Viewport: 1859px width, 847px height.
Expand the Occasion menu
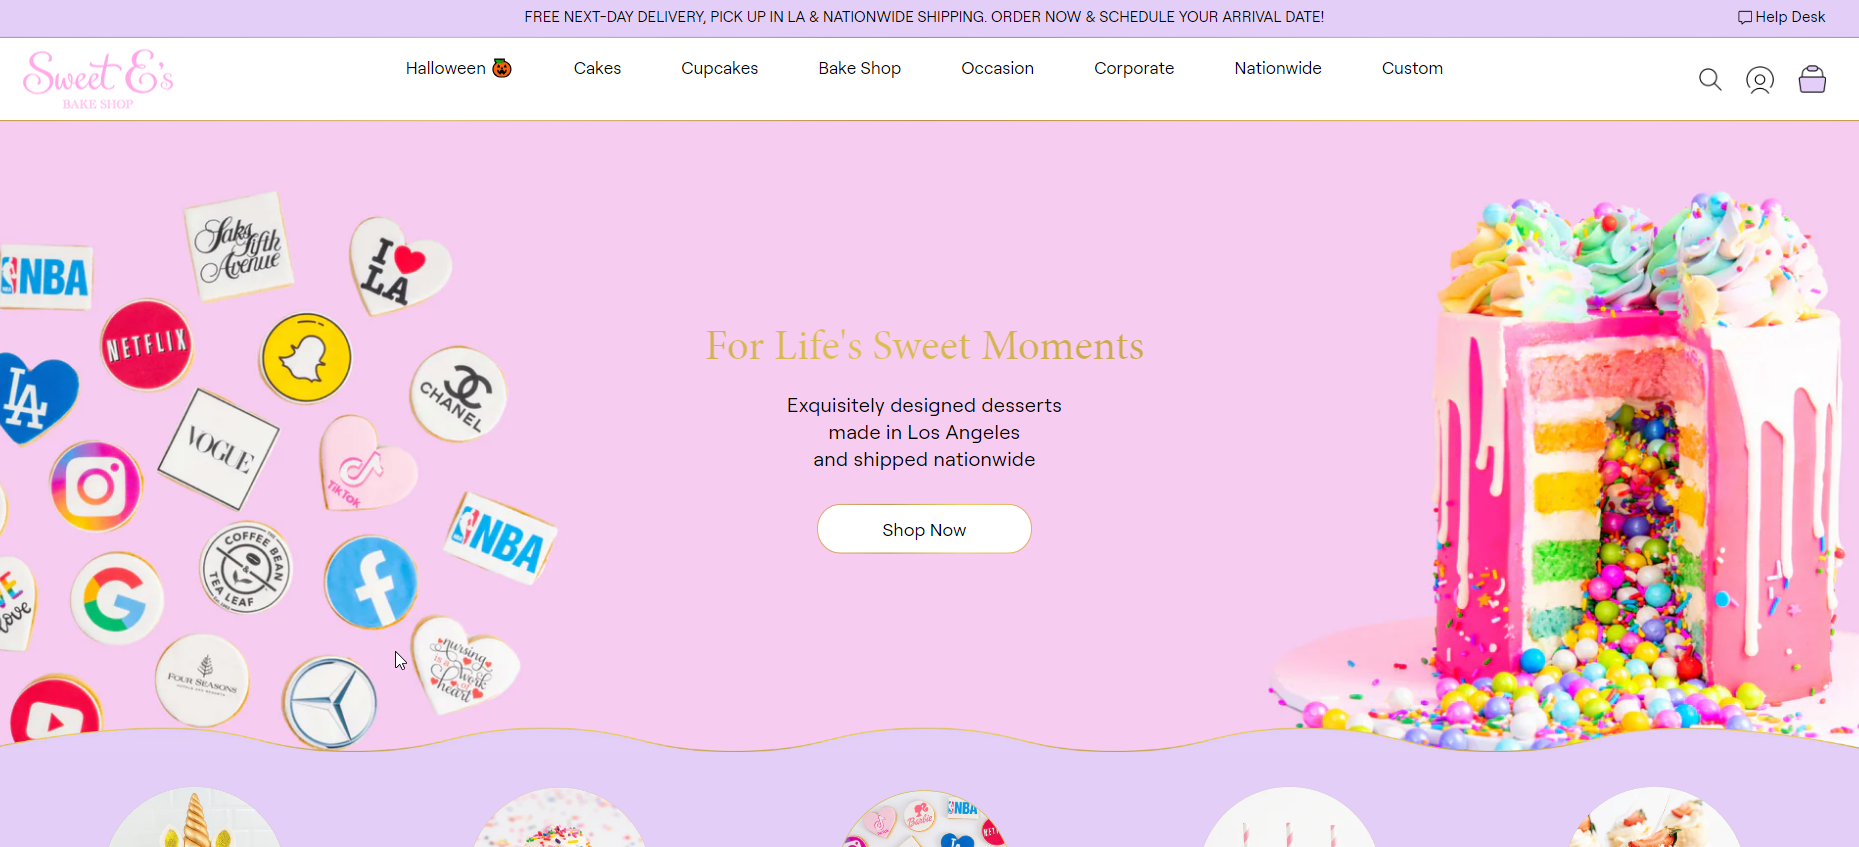click(998, 68)
